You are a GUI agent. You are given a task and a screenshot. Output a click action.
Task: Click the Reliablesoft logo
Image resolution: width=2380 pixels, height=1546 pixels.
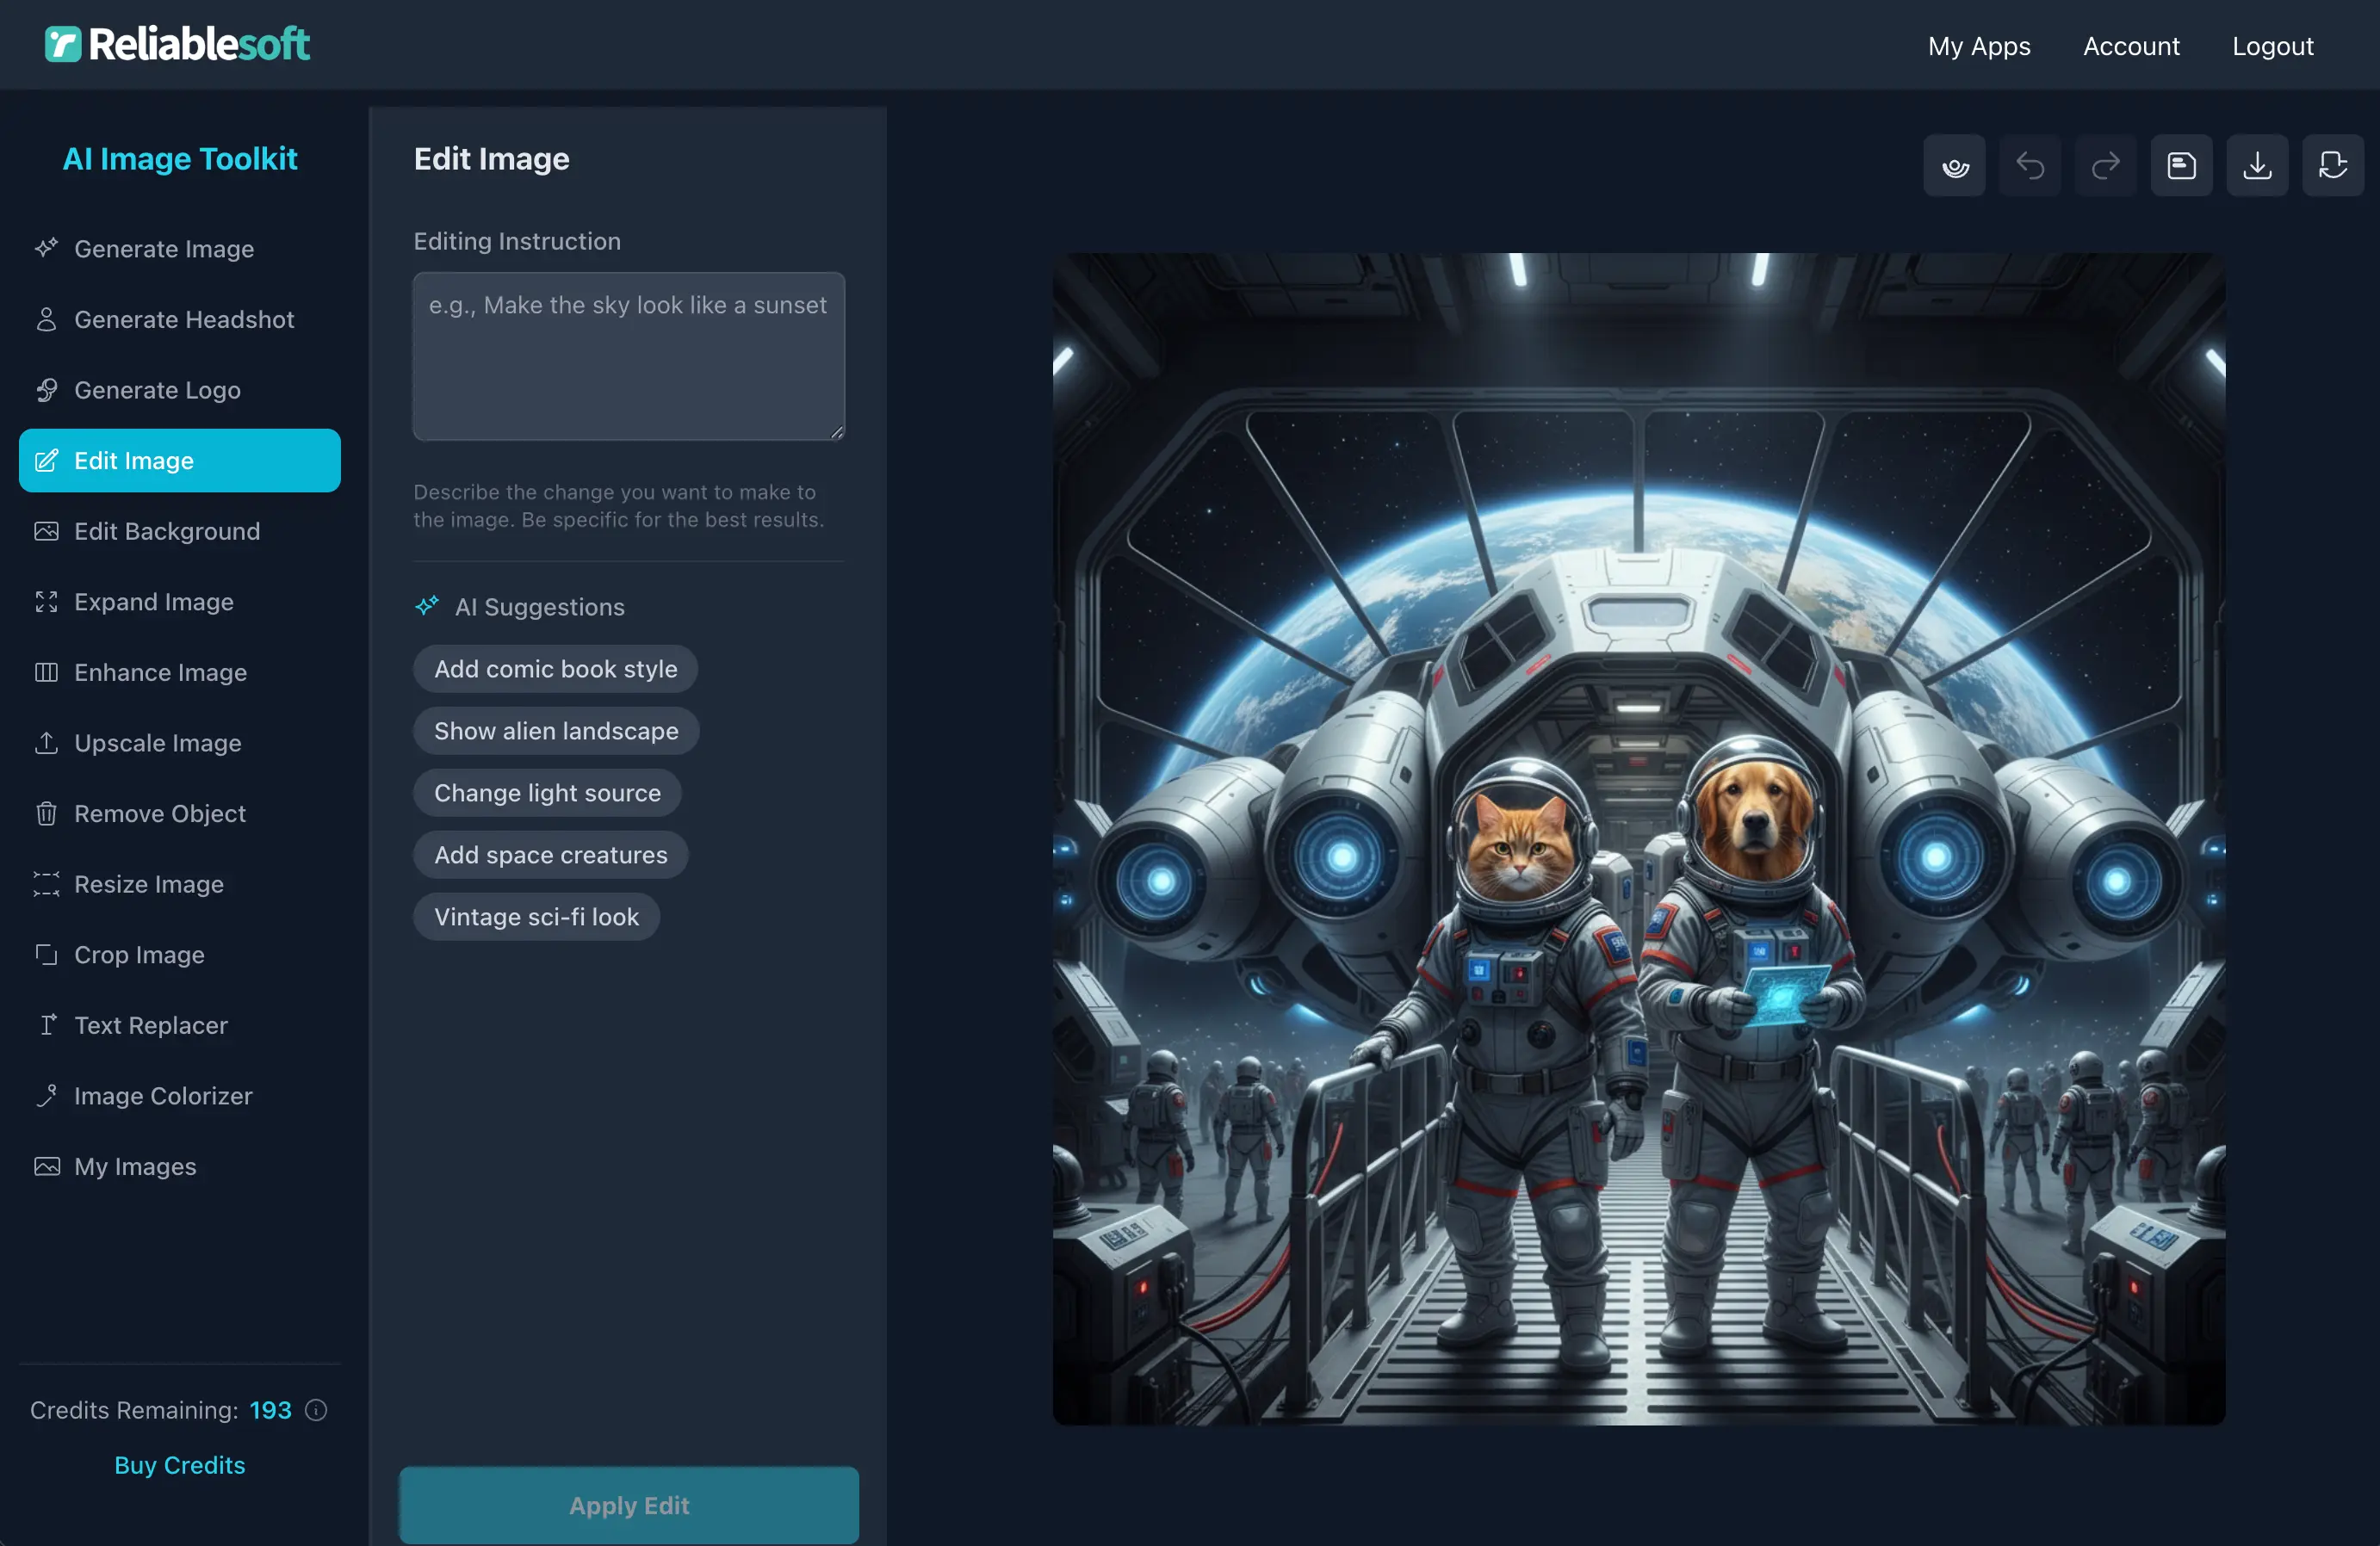pos(177,44)
